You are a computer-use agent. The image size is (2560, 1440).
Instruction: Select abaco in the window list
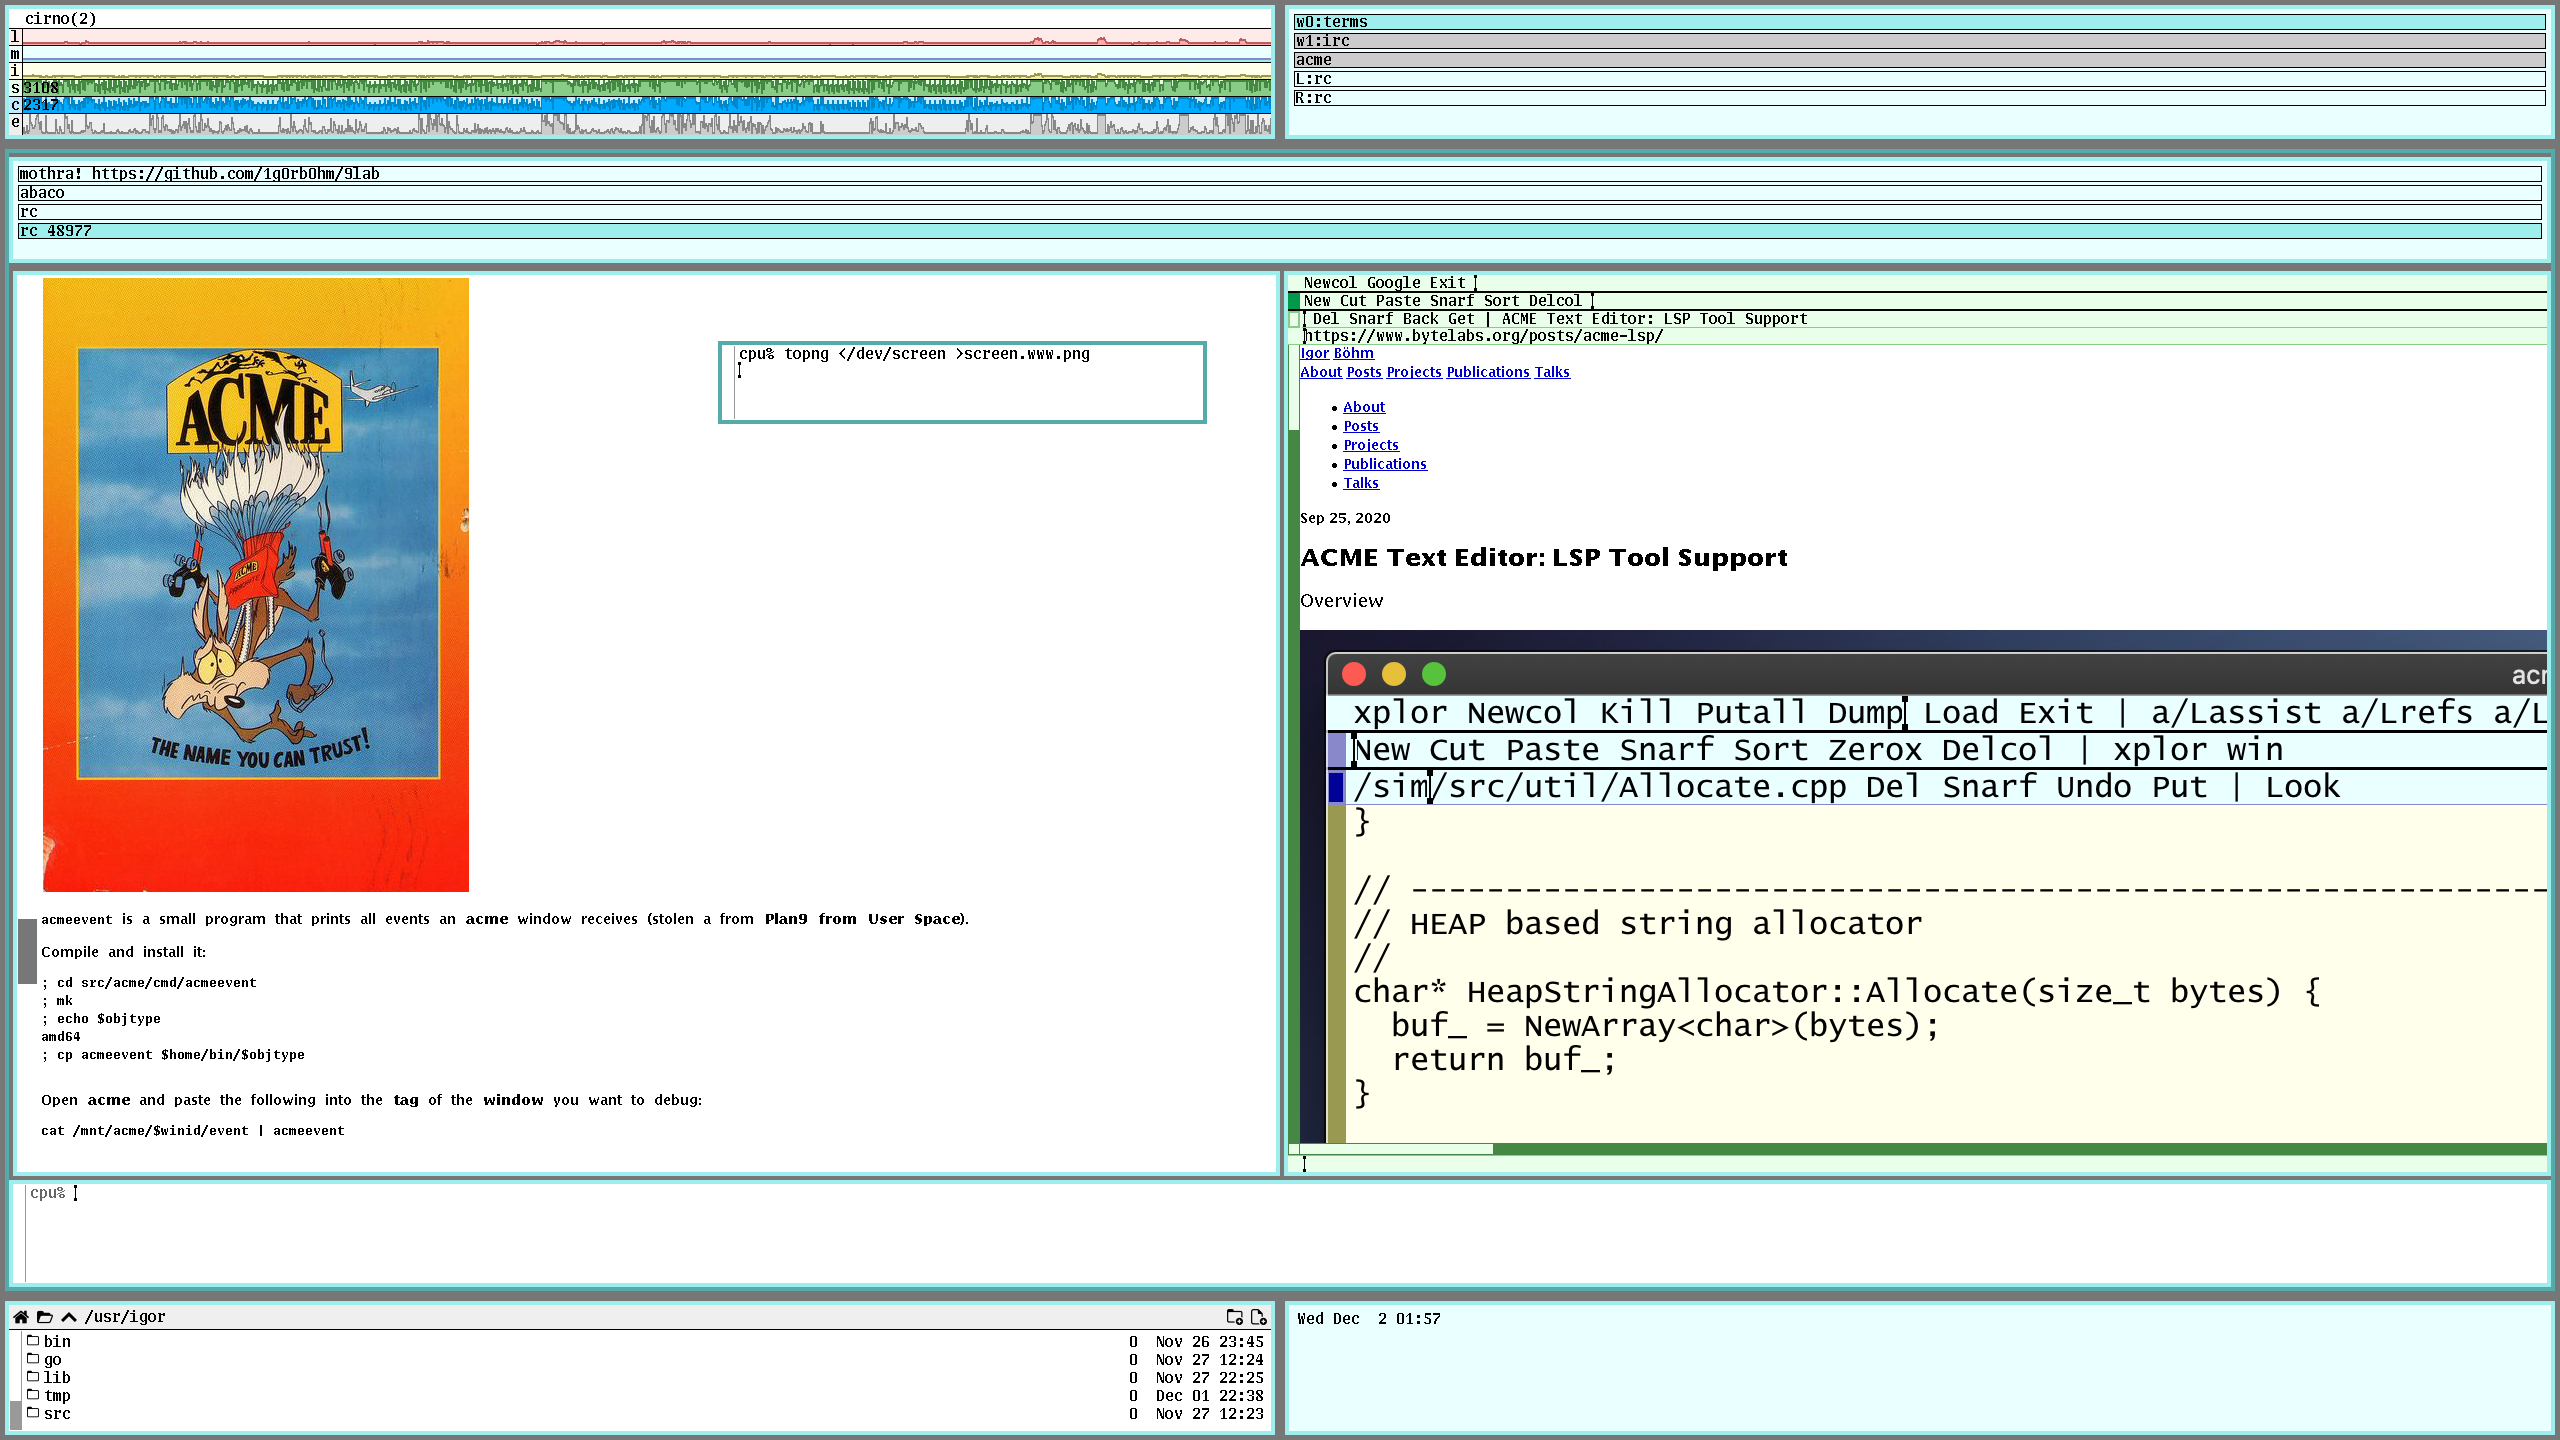(1279, 193)
